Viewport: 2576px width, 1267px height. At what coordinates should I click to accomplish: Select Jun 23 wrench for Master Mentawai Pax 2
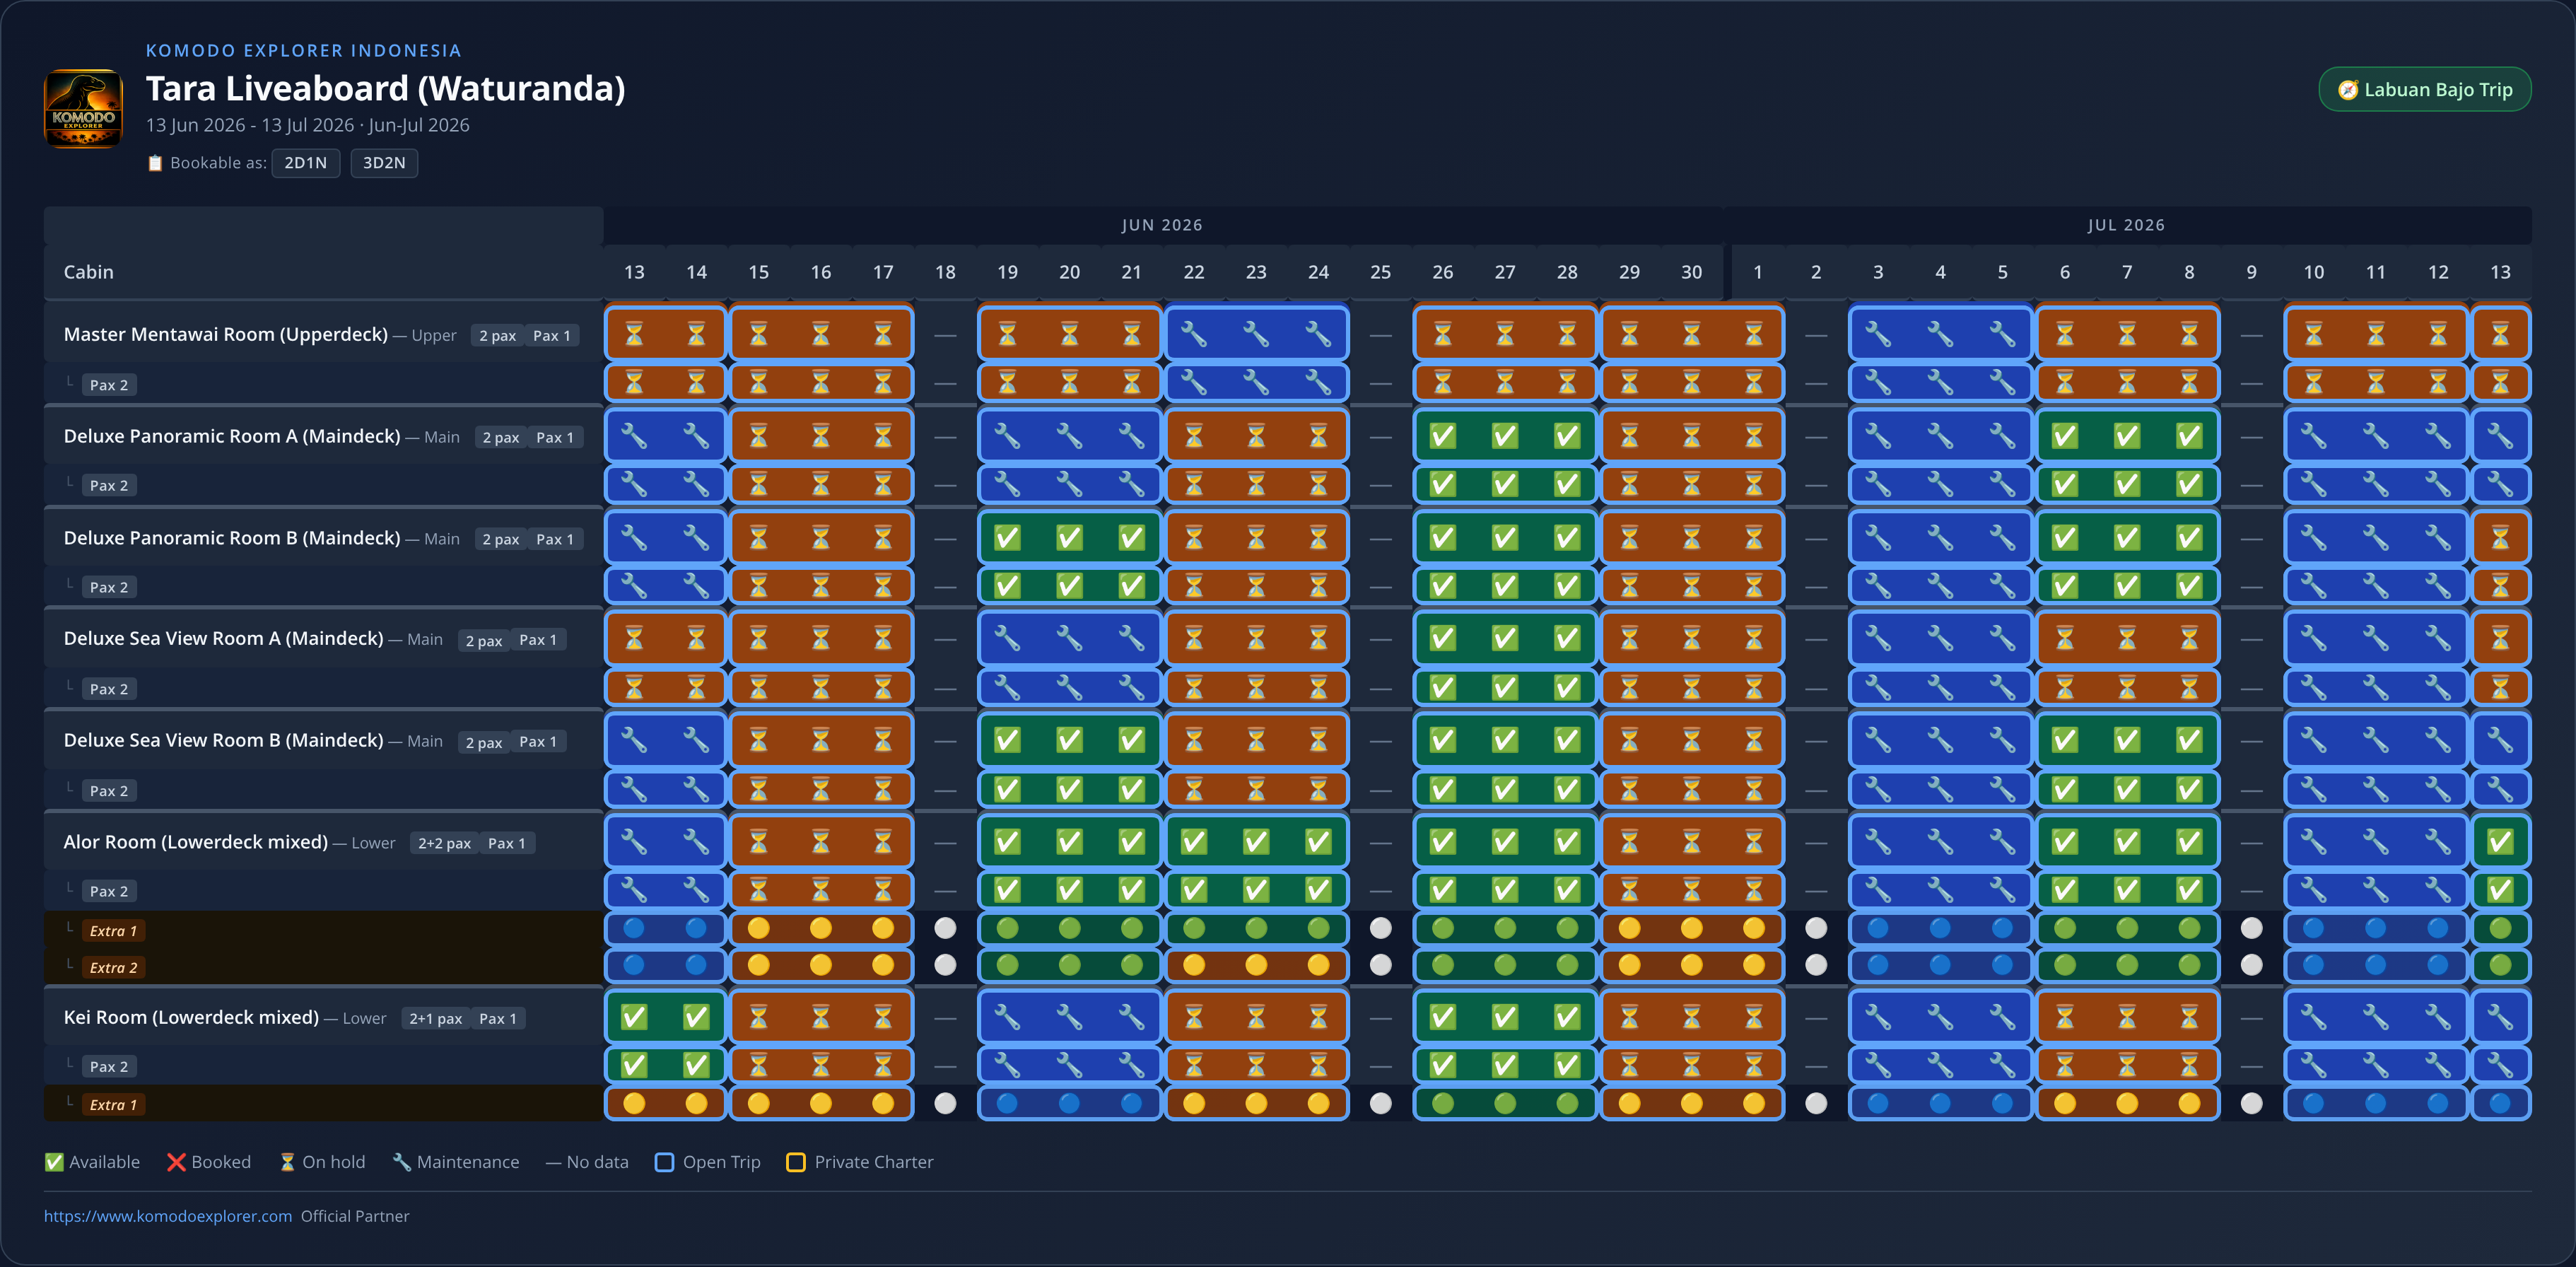click(1256, 382)
